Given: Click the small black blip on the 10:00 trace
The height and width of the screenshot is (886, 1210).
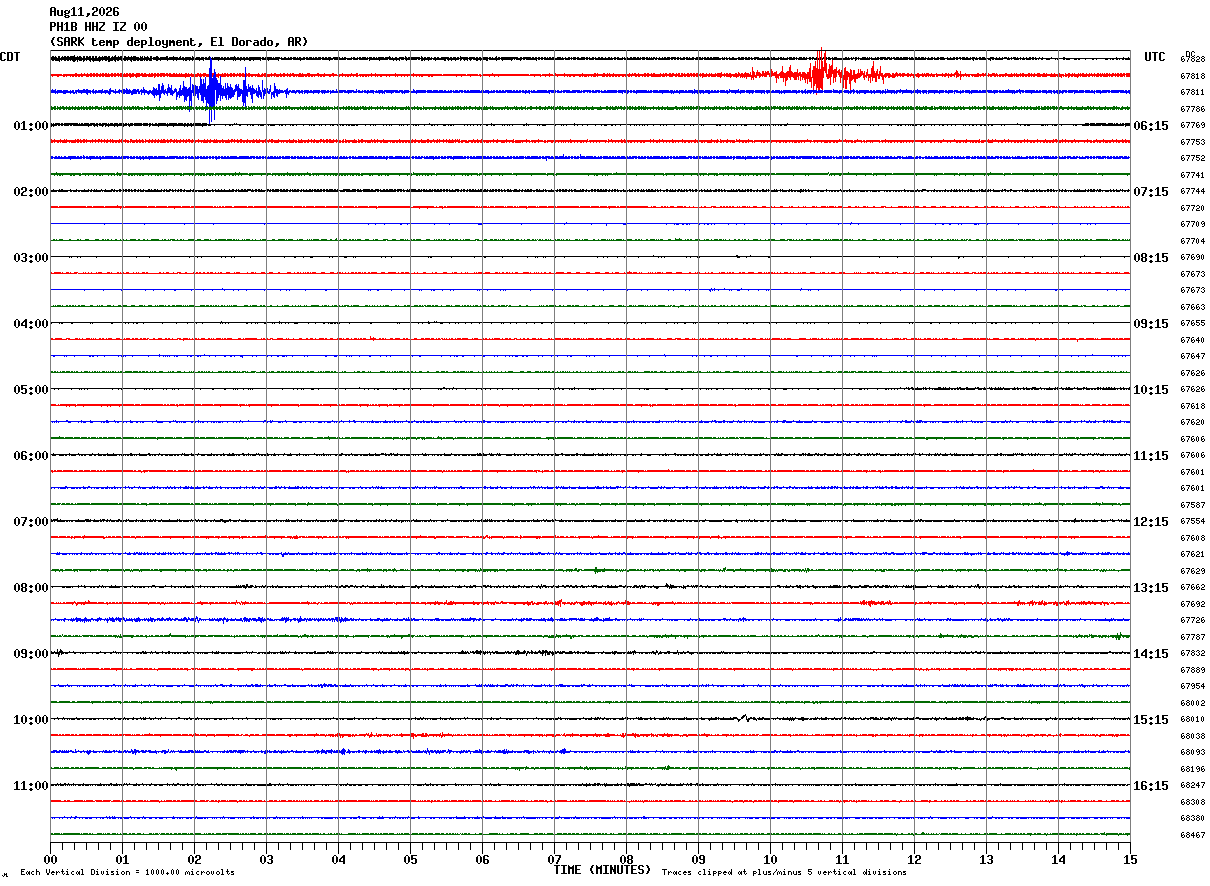Looking at the screenshot, I should [743, 718].
